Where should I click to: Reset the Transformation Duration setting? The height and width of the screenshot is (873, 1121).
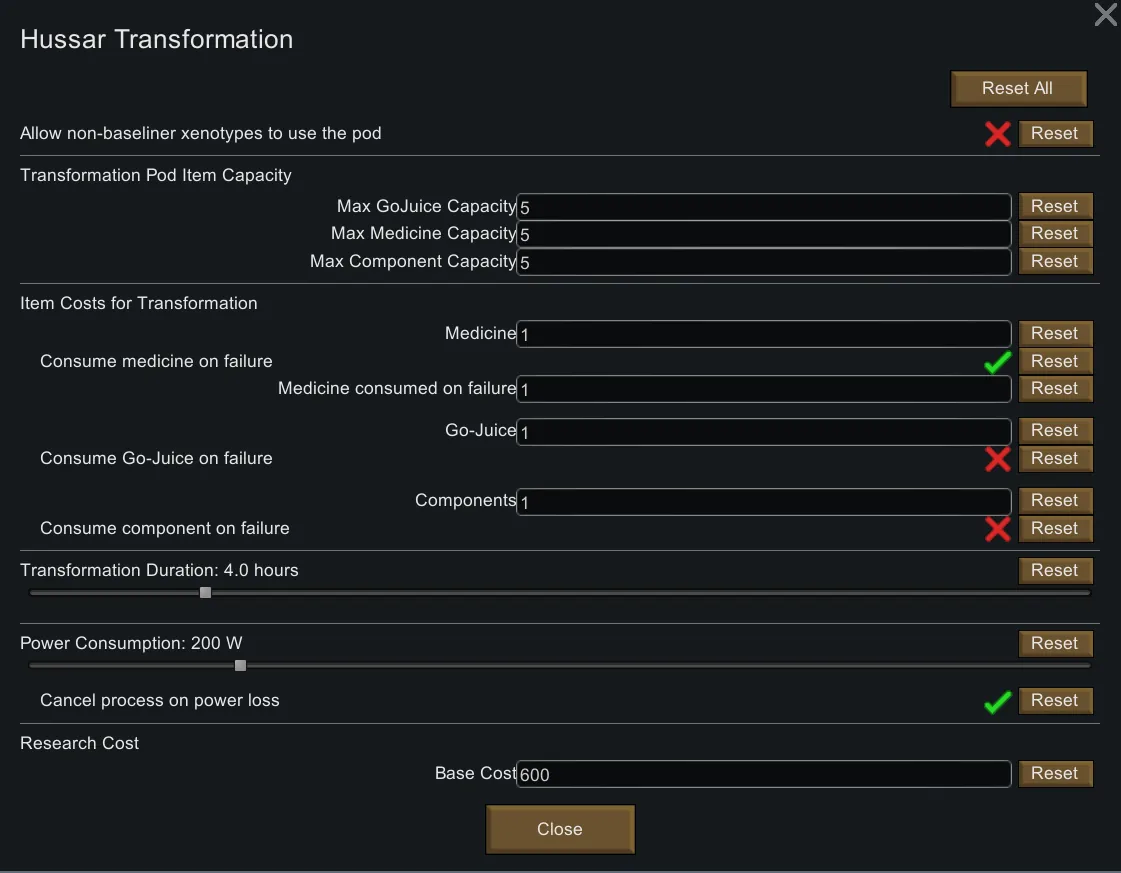click(1054, 570)
